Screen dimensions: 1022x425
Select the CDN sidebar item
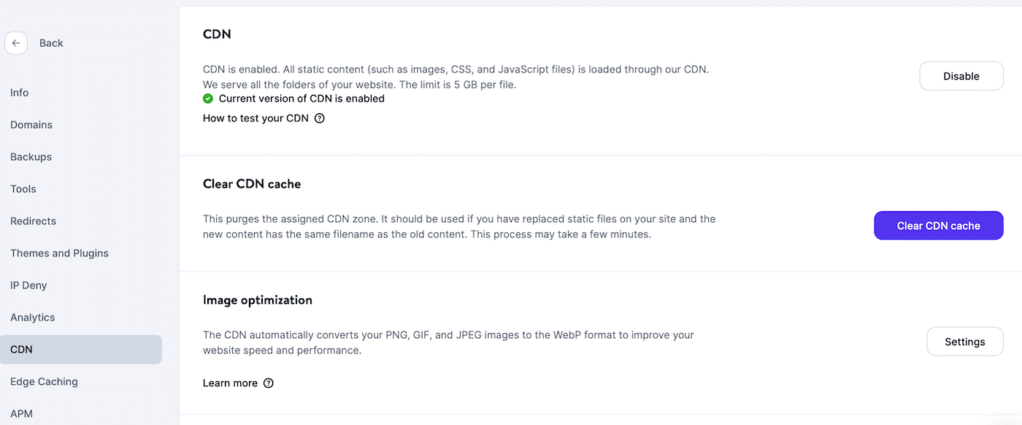(x=21, y=349)
